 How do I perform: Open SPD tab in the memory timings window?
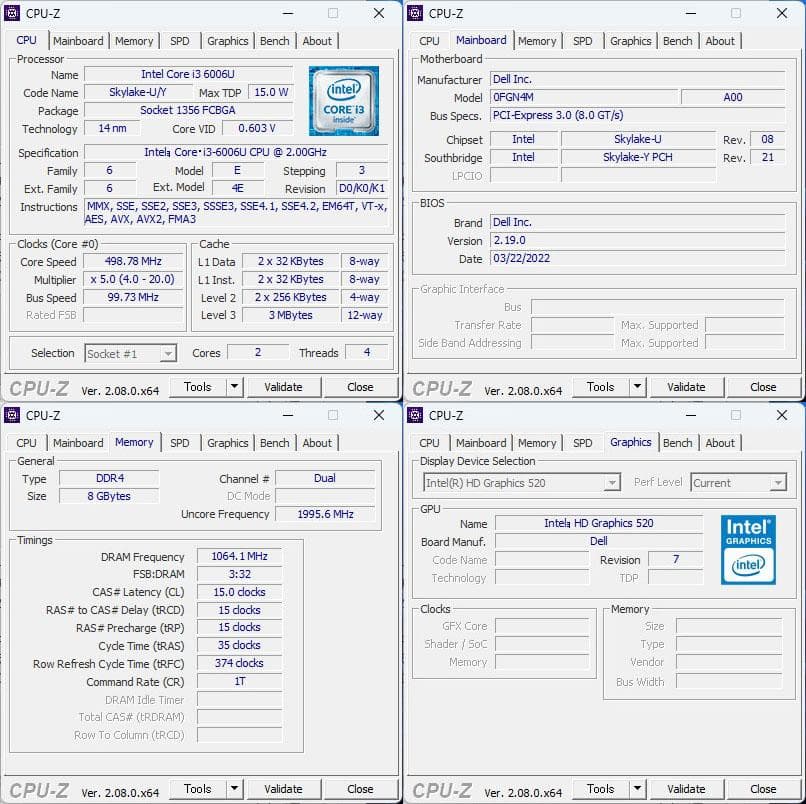tap(180, 443)
